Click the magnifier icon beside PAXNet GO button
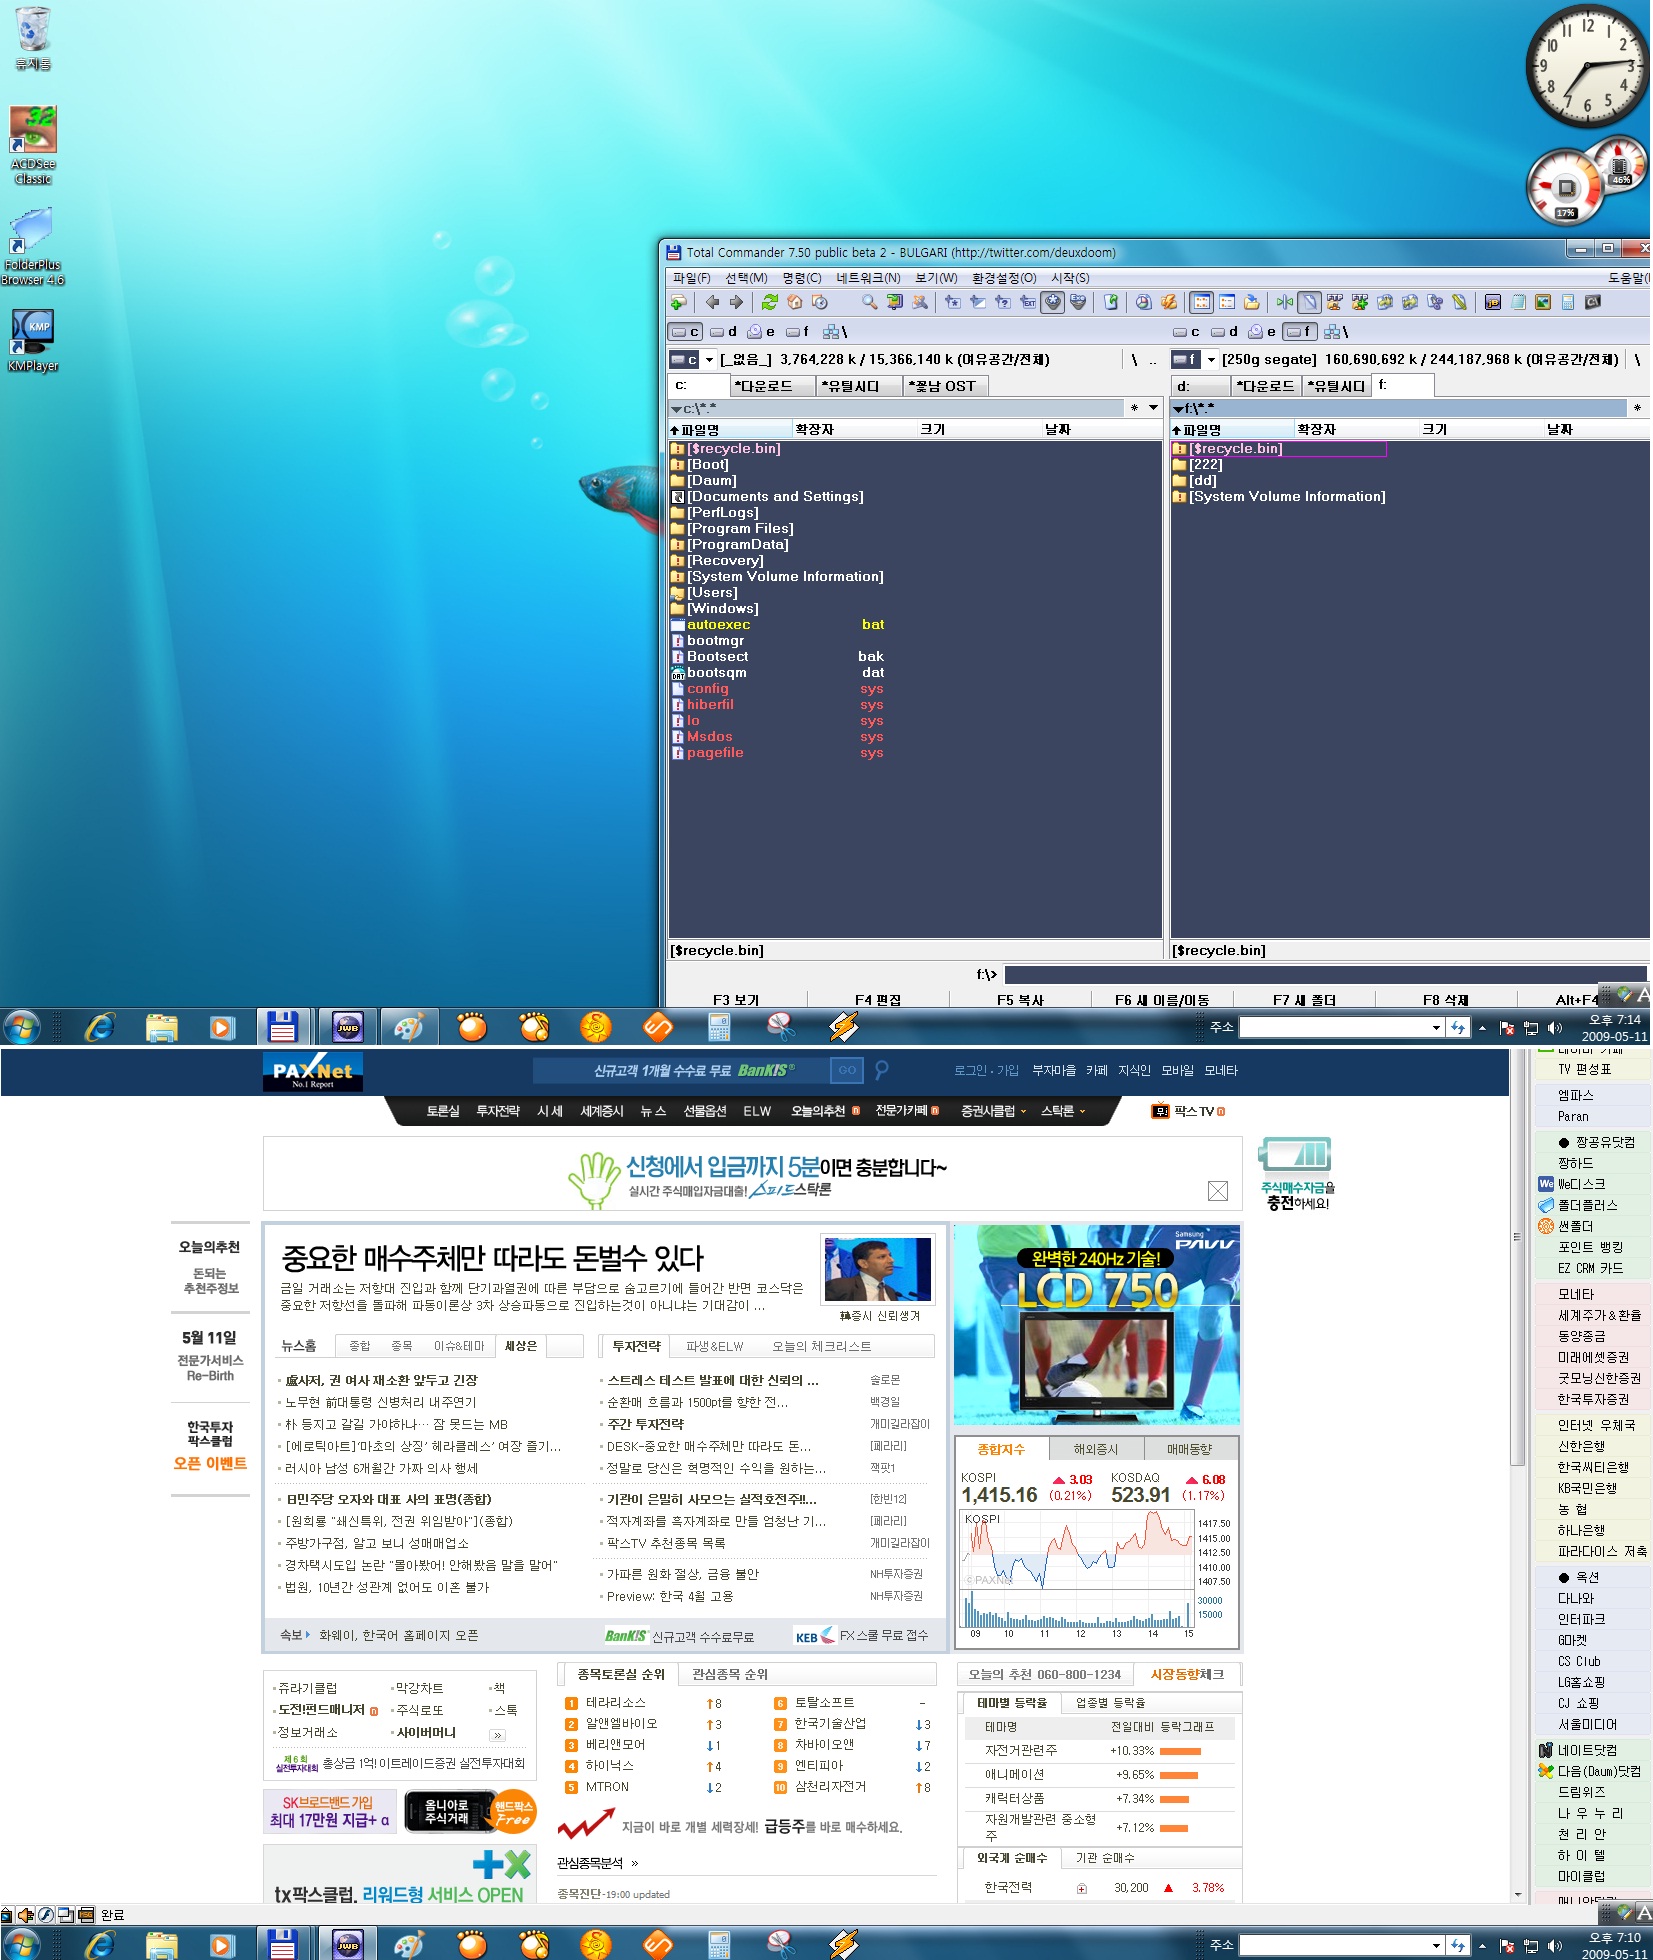 [x=881, y=1070]
